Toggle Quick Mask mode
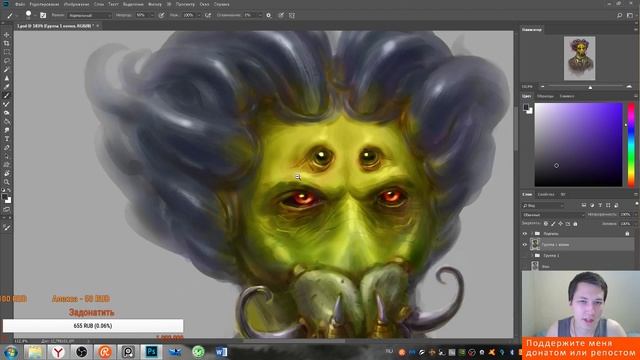The height and width of the screenshot is (360, 640). tap(7, 209)
